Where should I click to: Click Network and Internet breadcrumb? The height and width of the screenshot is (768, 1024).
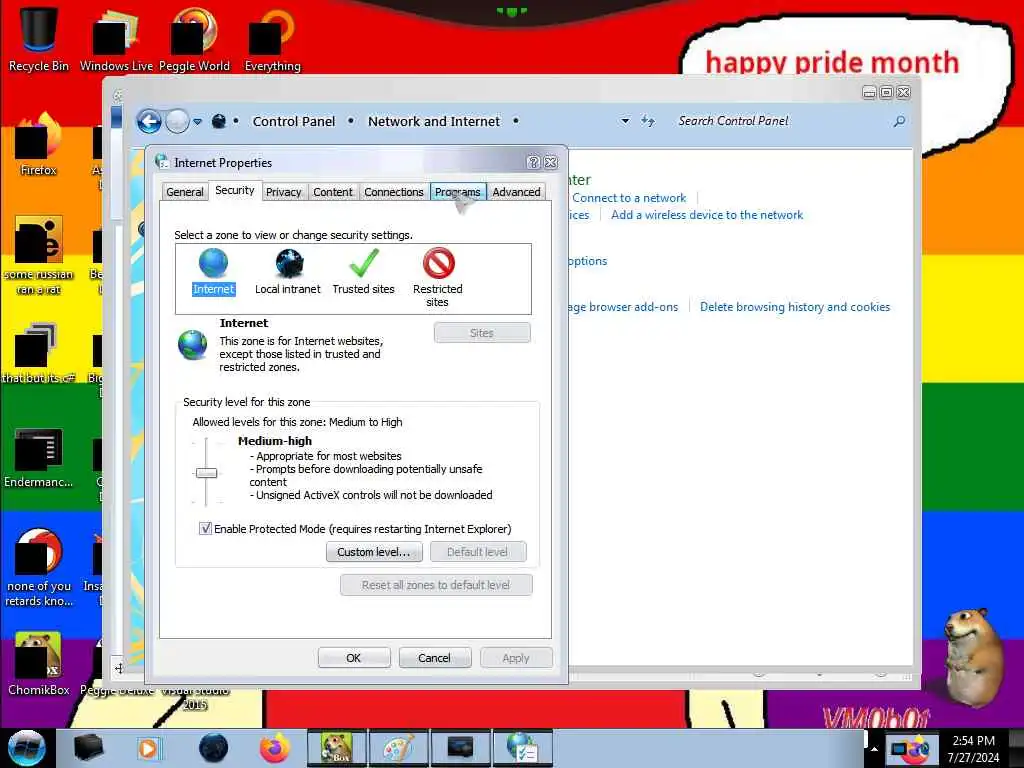pos(434,121)
